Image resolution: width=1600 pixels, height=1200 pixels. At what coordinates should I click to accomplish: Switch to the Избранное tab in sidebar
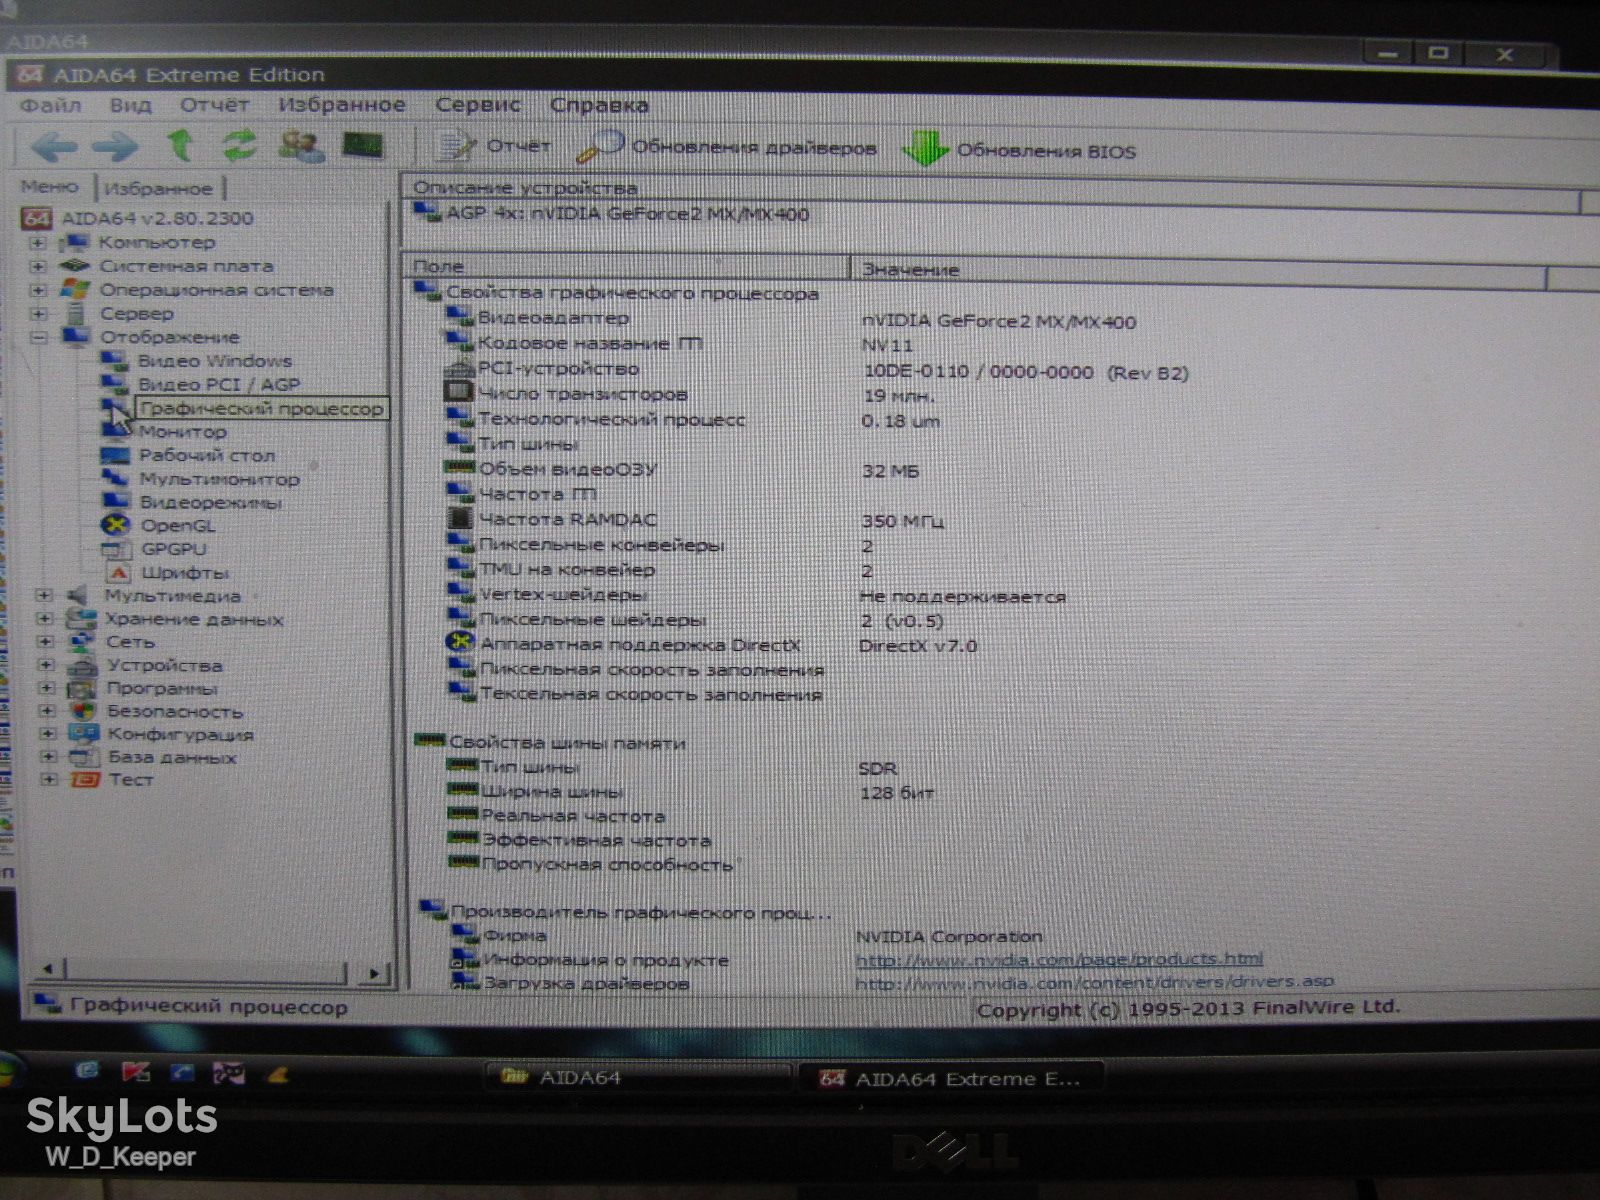click(159, 188)
